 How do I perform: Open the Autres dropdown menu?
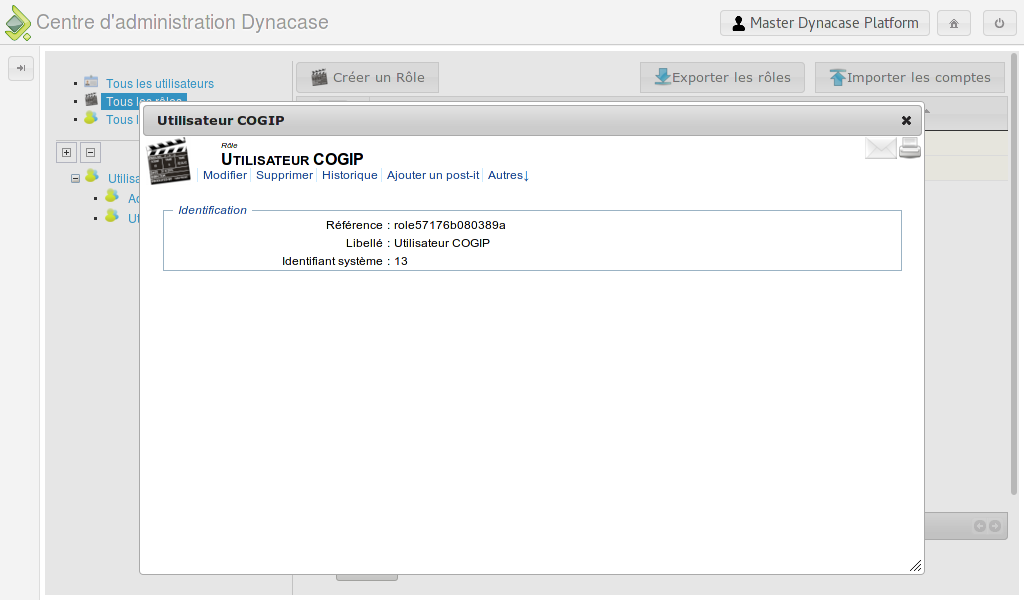click(508, 175)
